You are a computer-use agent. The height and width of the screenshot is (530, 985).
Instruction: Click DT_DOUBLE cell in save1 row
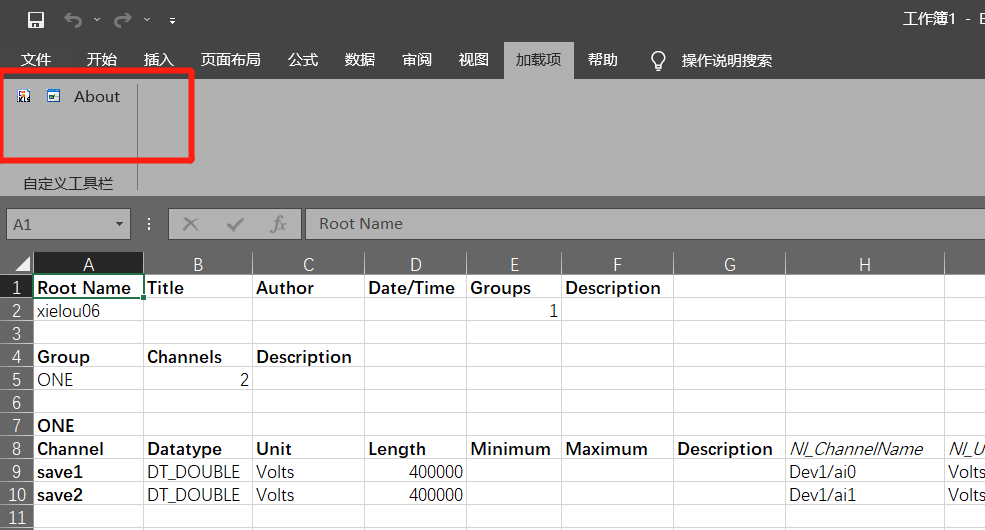pyautogui.click(x=198, y=472)
